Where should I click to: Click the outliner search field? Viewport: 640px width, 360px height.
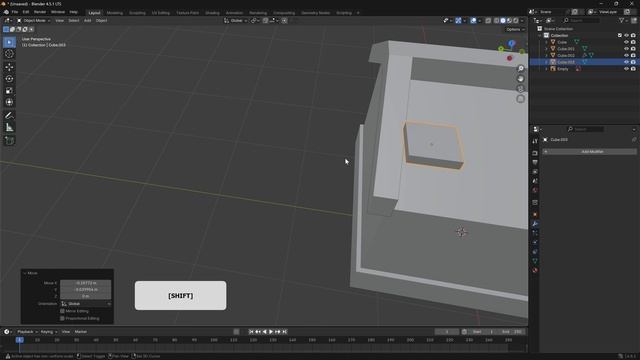click(581, 20)
